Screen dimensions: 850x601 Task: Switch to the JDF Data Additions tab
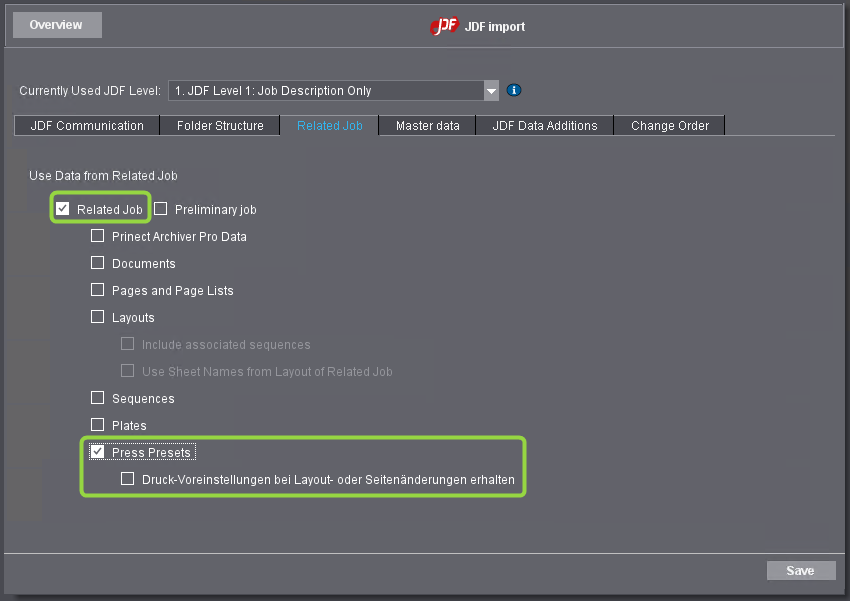coord(544,125)
